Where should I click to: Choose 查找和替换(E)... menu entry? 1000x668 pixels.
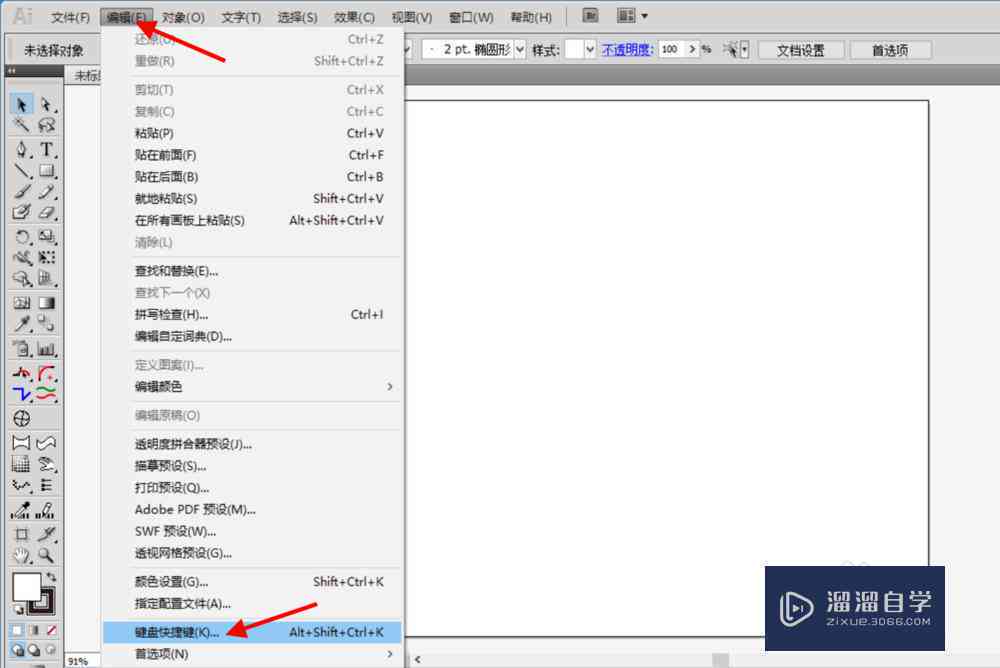tap(252, 271)
